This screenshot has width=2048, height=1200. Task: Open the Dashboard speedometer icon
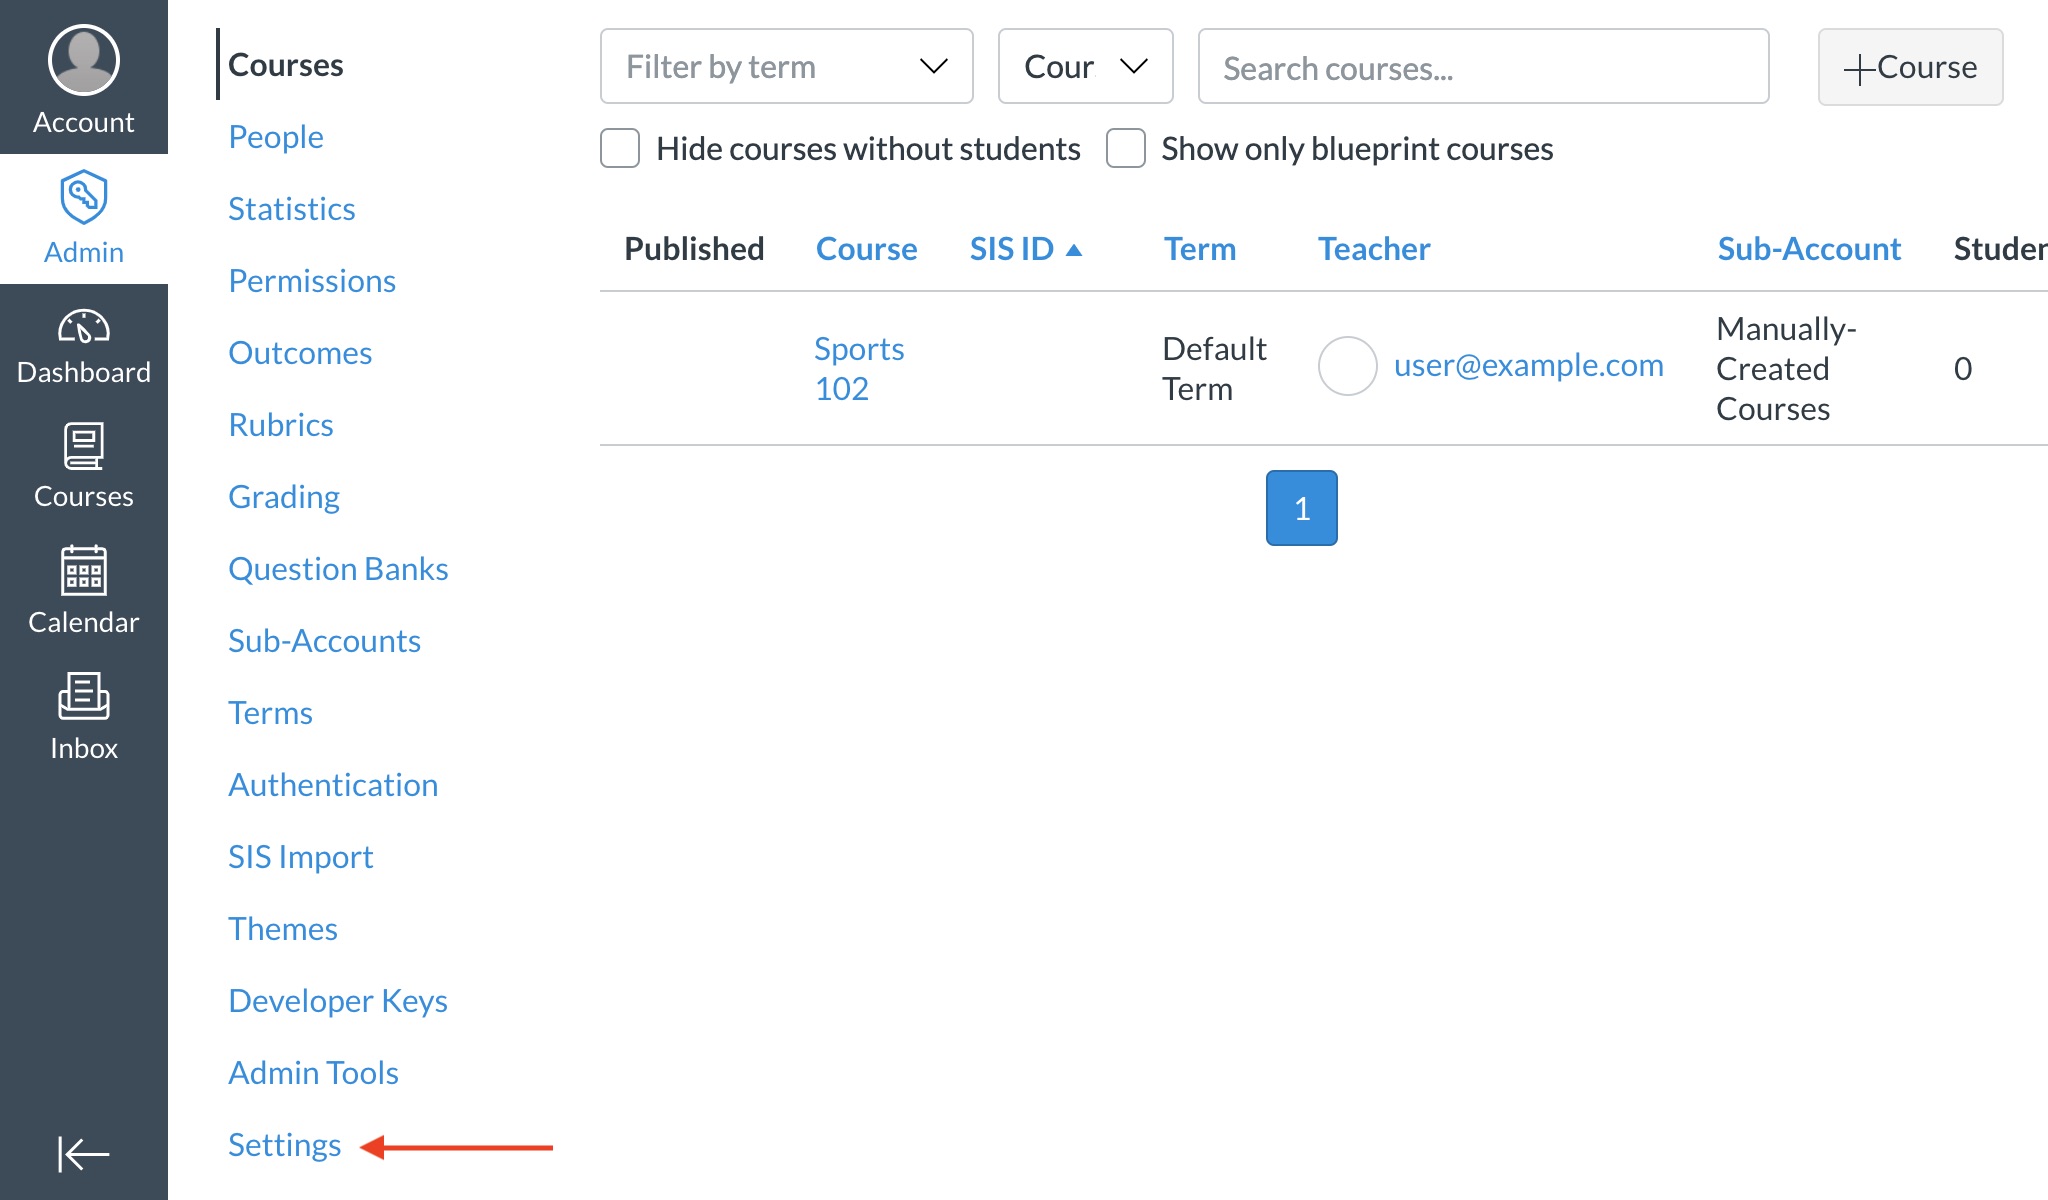tap(84, 327)
